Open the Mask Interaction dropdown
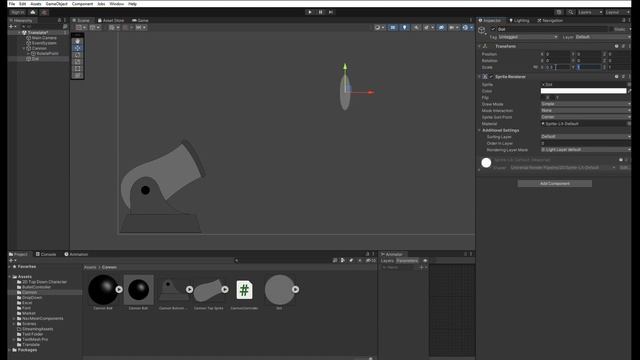Screen dimensions: 640x360 [586, 111]
